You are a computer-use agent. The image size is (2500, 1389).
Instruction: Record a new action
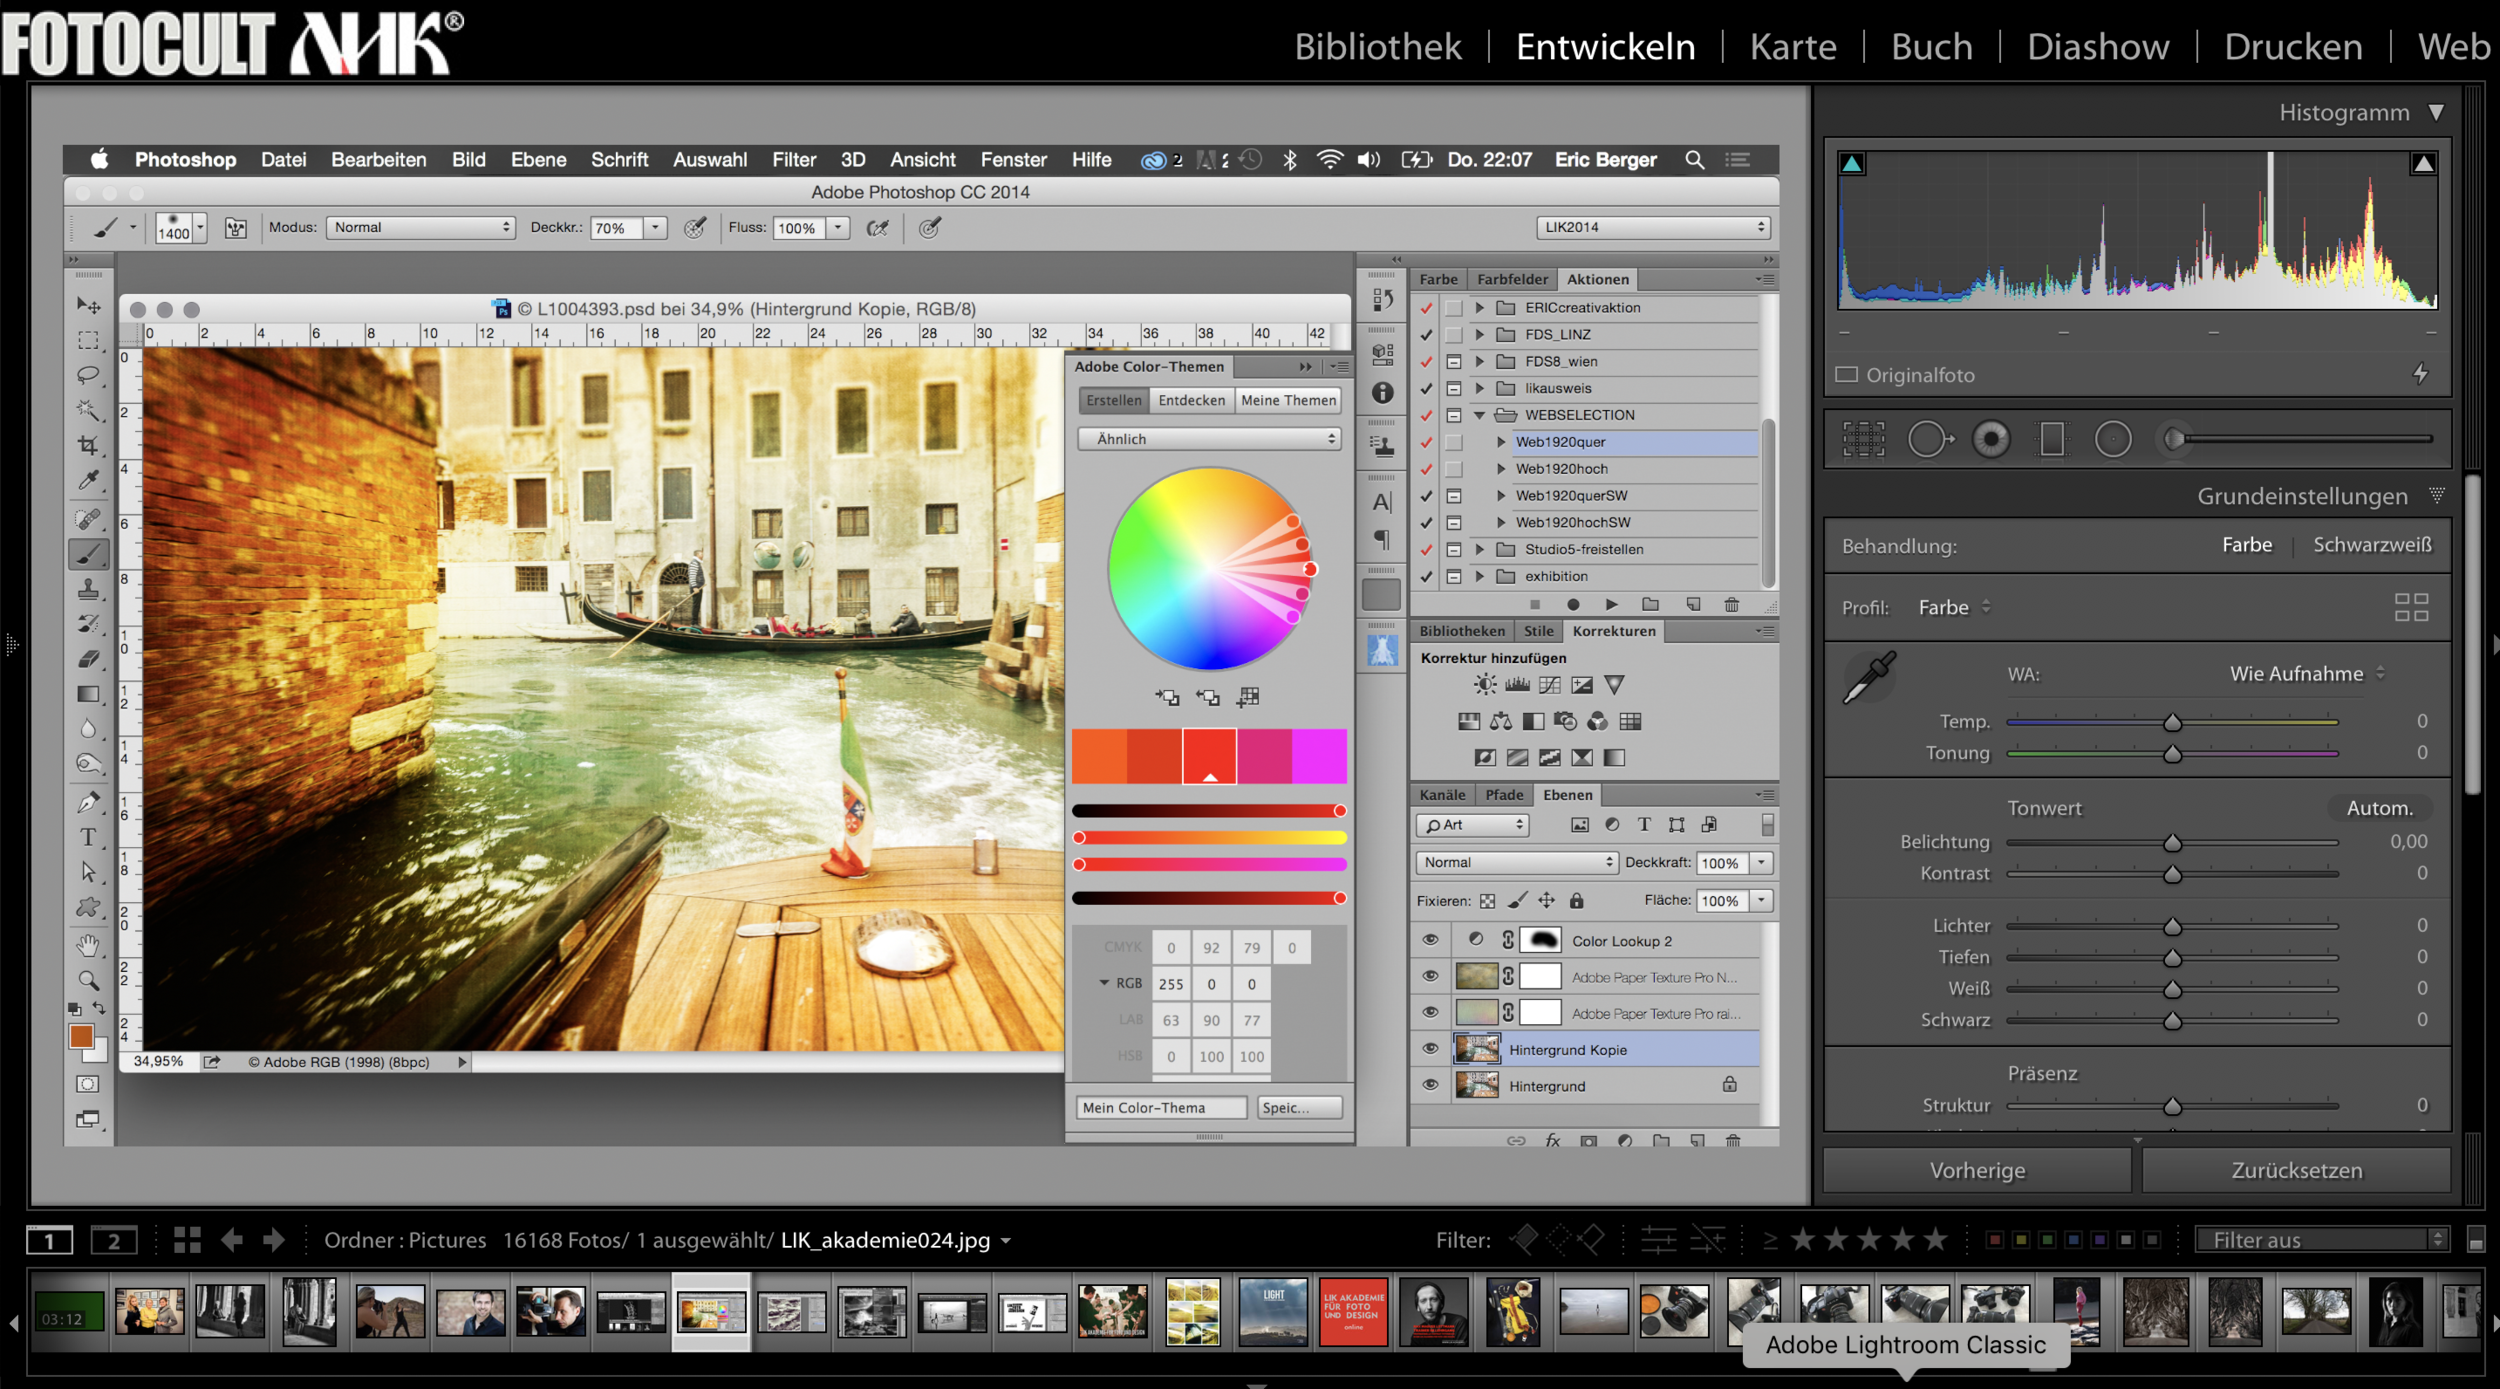tap(1573, 604)
